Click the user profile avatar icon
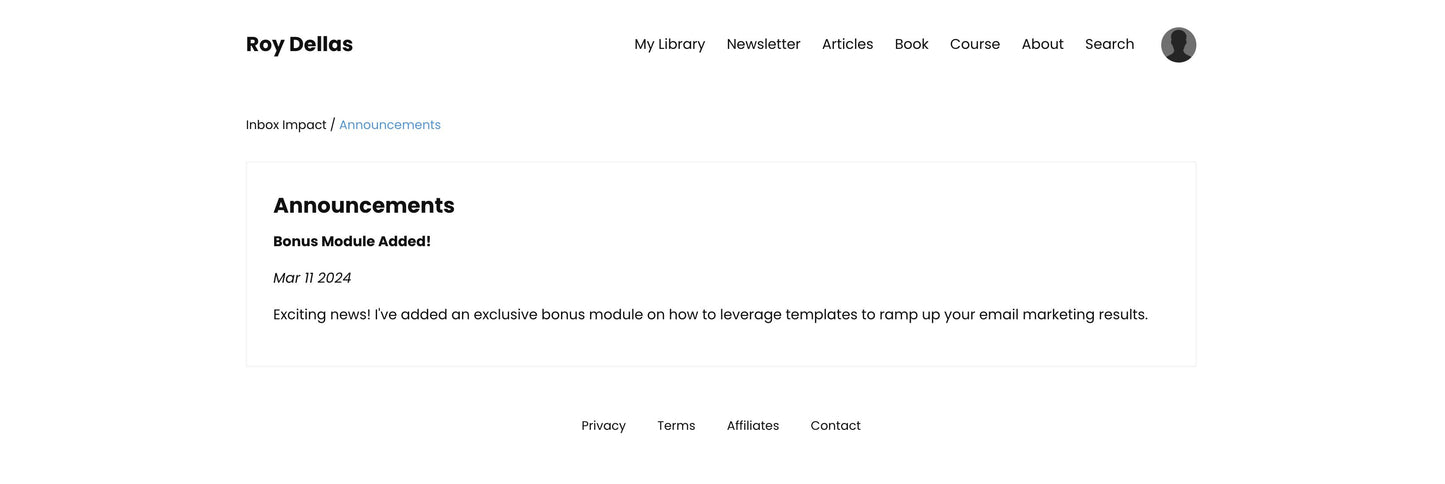 click(x=1178, y=45)
